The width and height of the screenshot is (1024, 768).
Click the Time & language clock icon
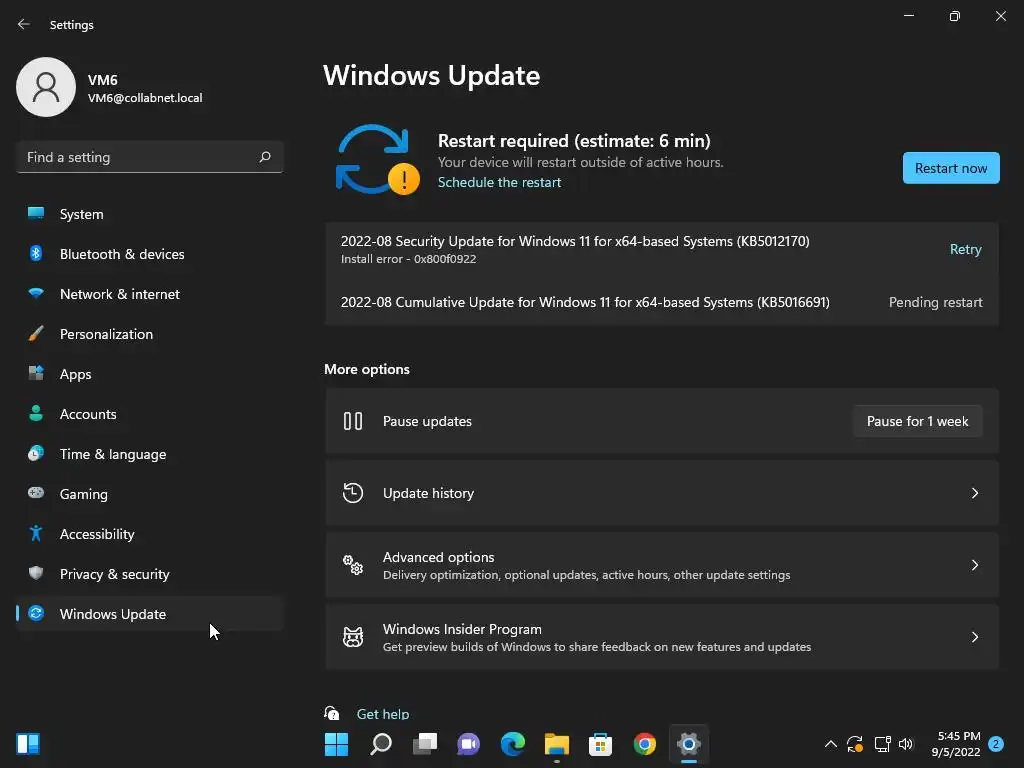click(x=36, y=453)
